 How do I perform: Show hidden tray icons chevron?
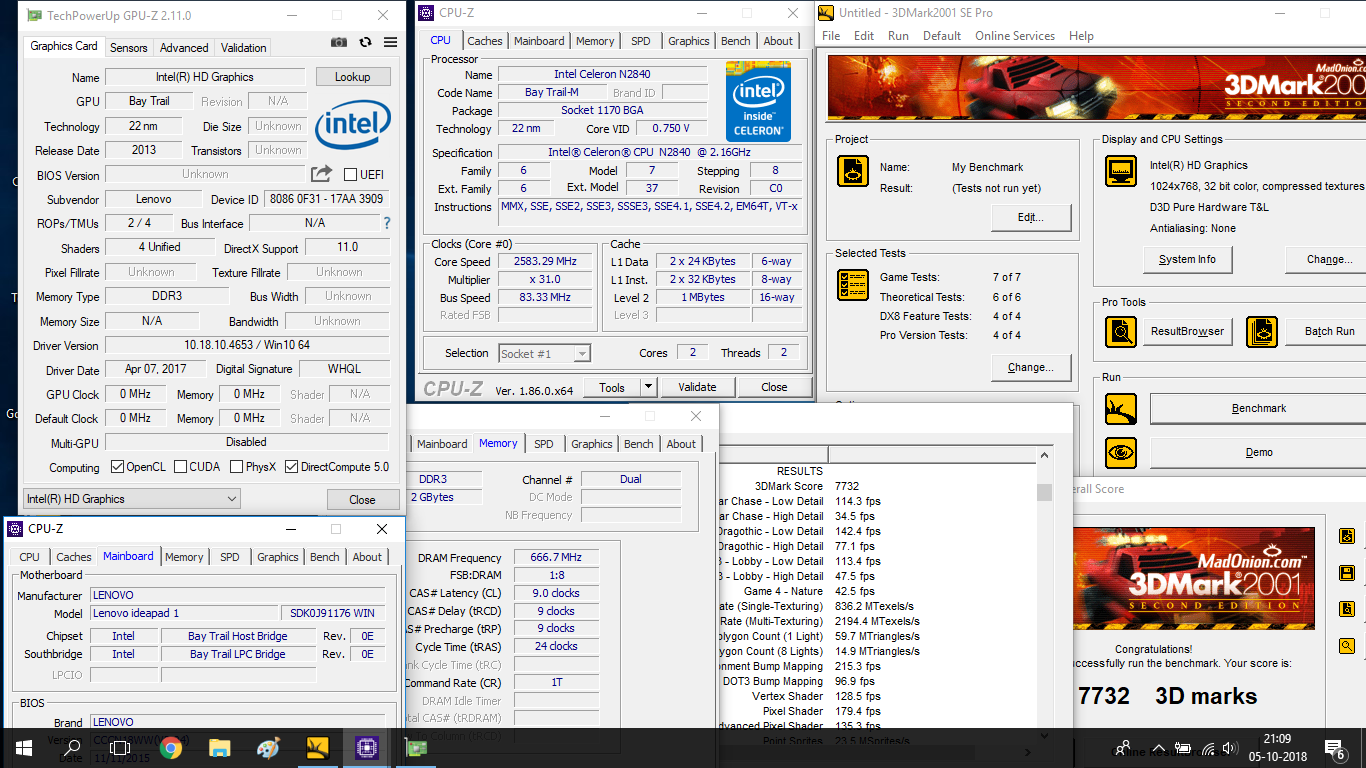tap(1158, 748)
